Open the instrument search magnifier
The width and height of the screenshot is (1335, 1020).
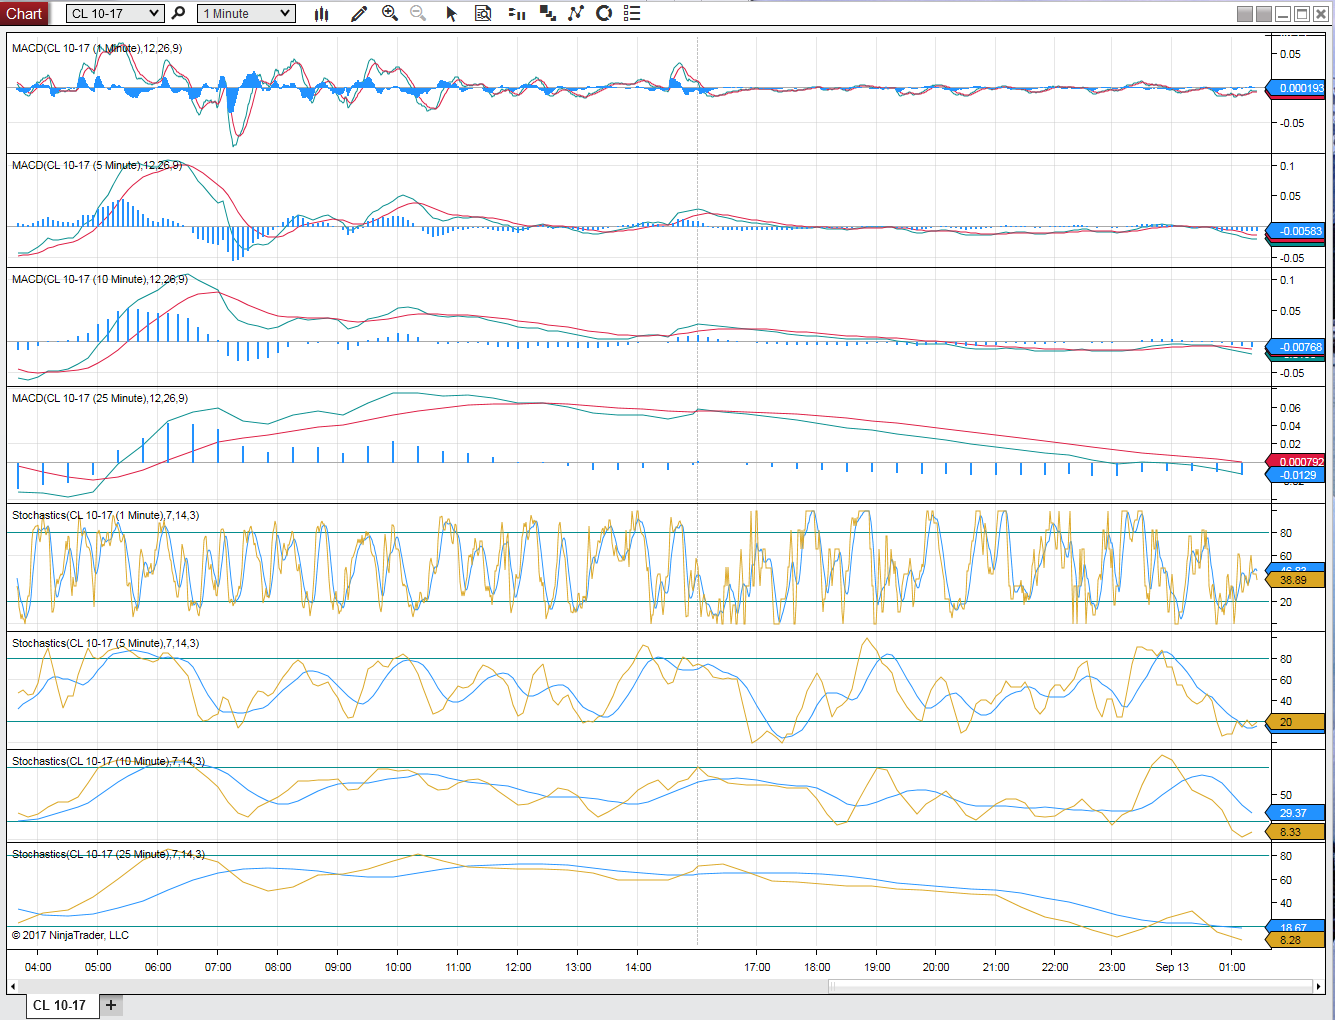point(179,13)
